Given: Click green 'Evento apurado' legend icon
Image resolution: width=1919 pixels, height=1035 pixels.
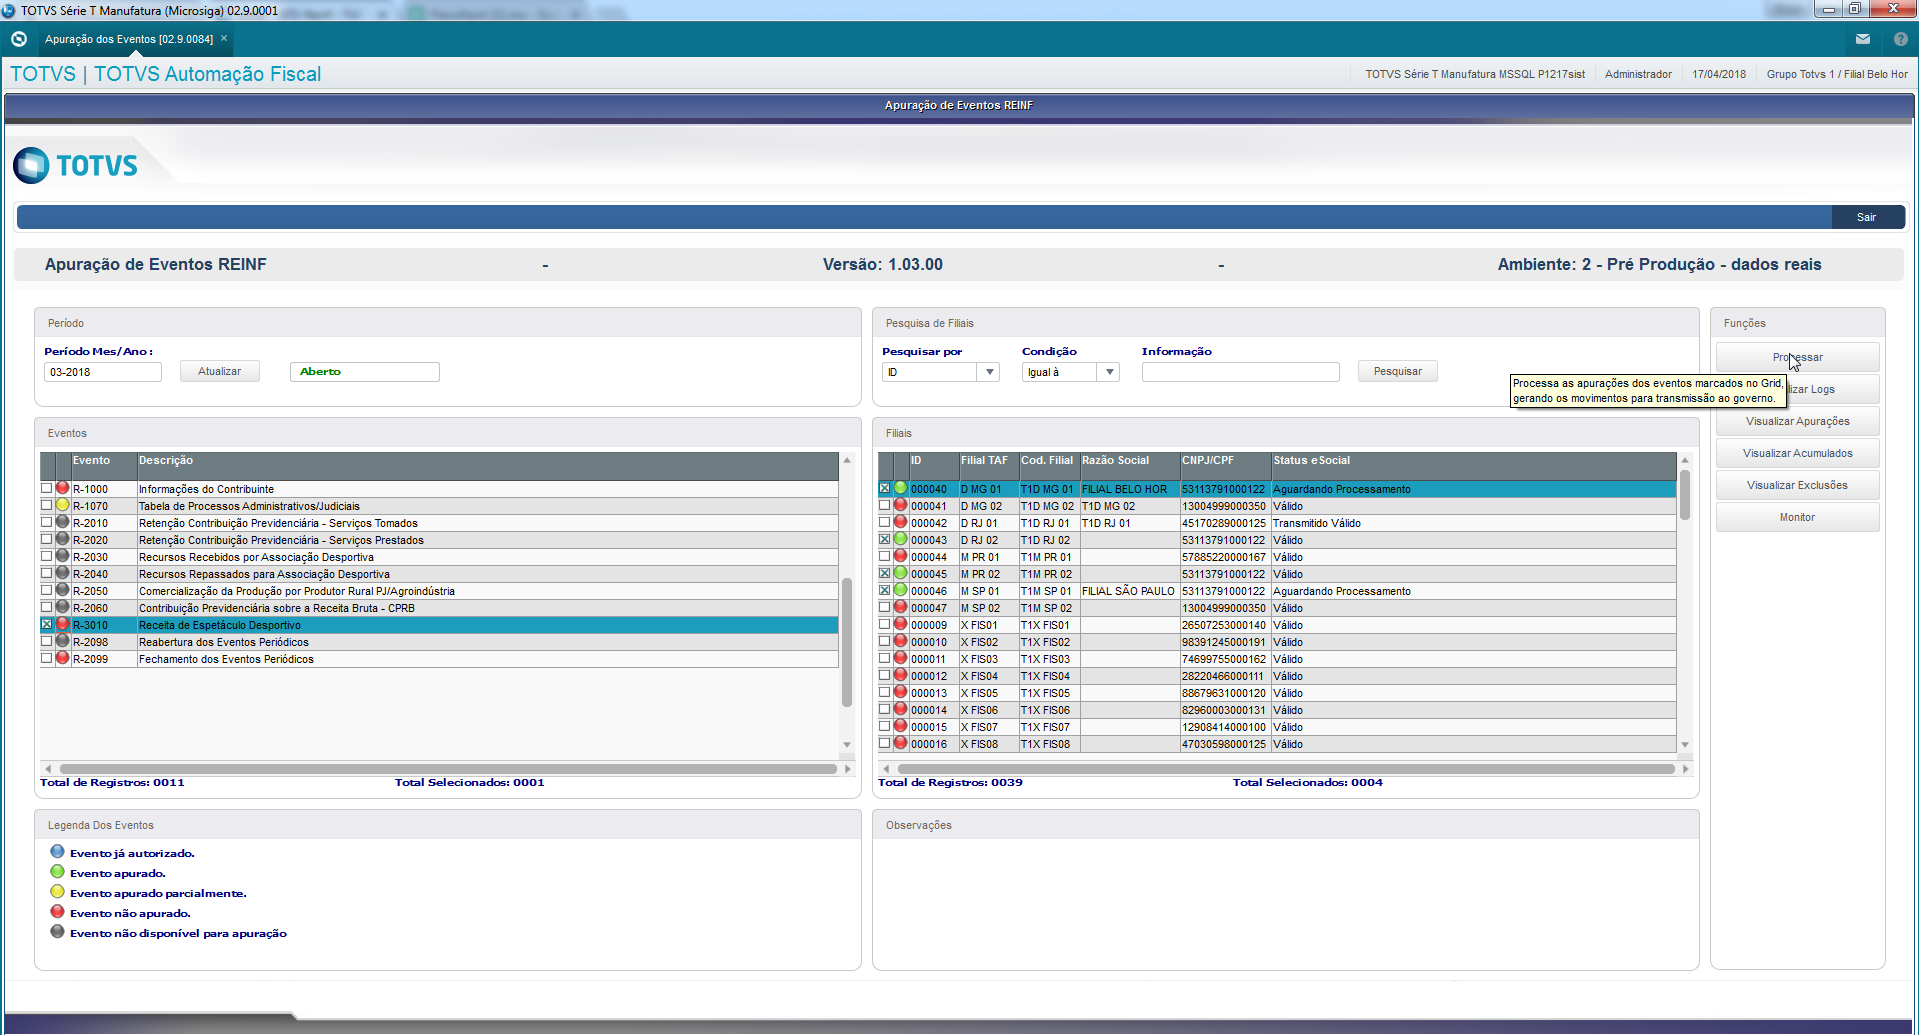Looking at the screenshot, I should click(x=57, y=872).
